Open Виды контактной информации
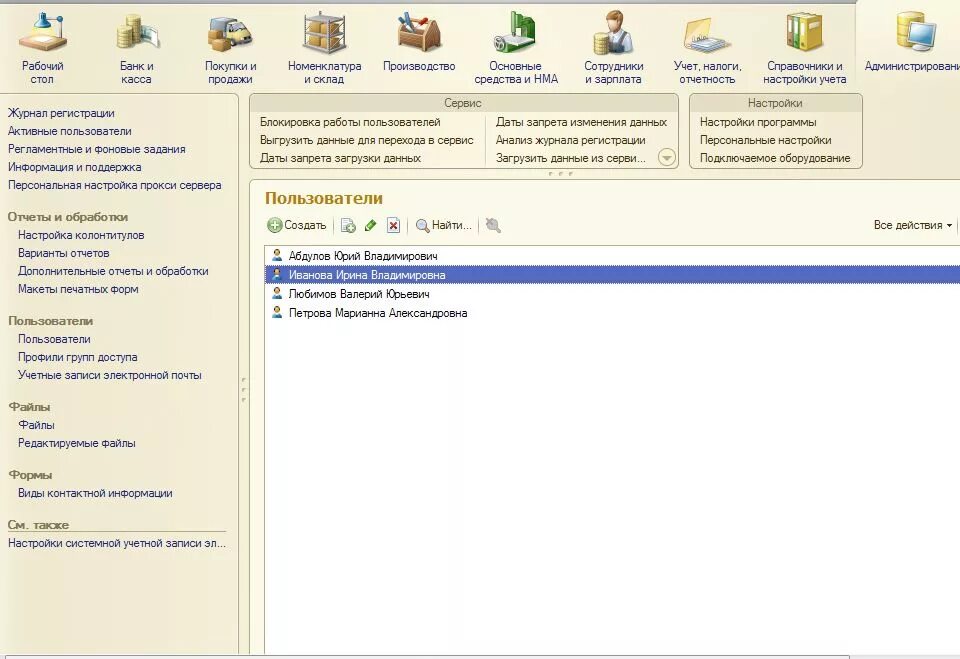The height and width of the screenshot is (659, 960). click(x=96, y=493)
